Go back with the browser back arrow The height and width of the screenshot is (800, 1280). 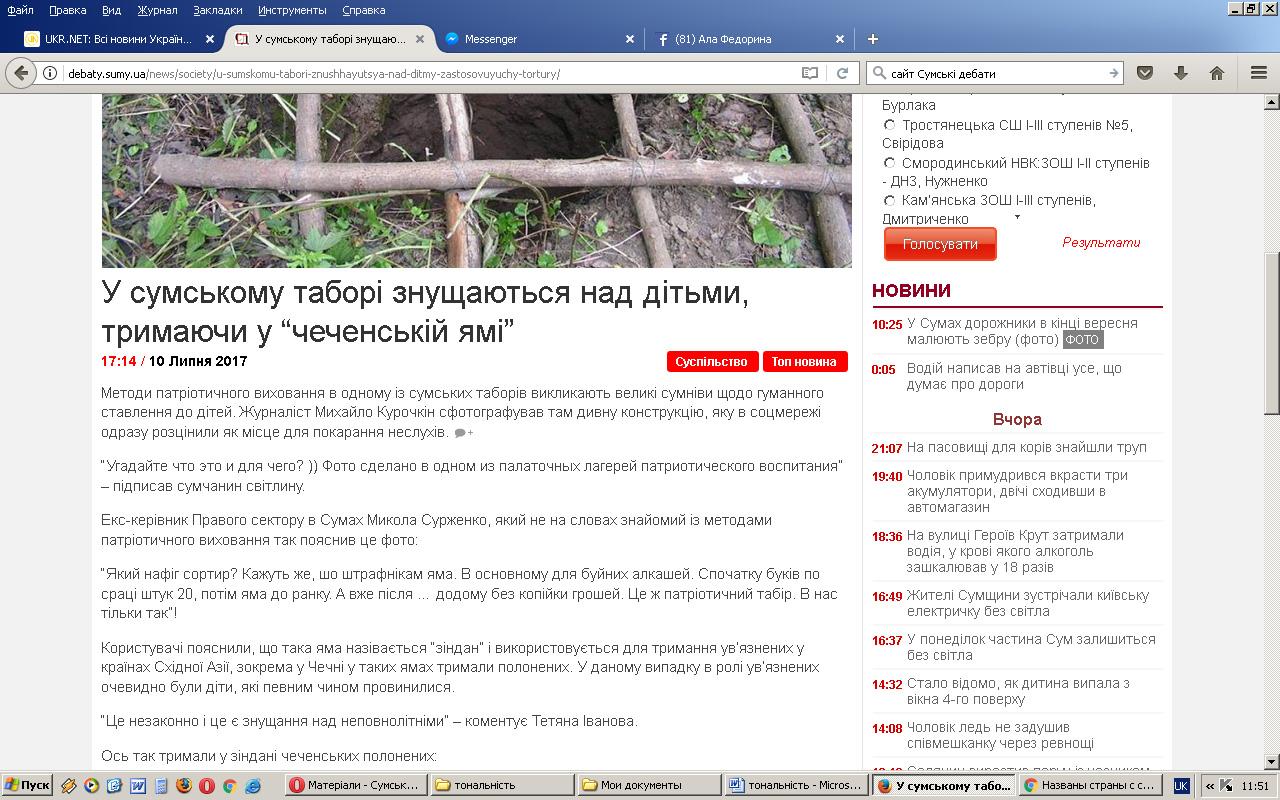[20, 73]
